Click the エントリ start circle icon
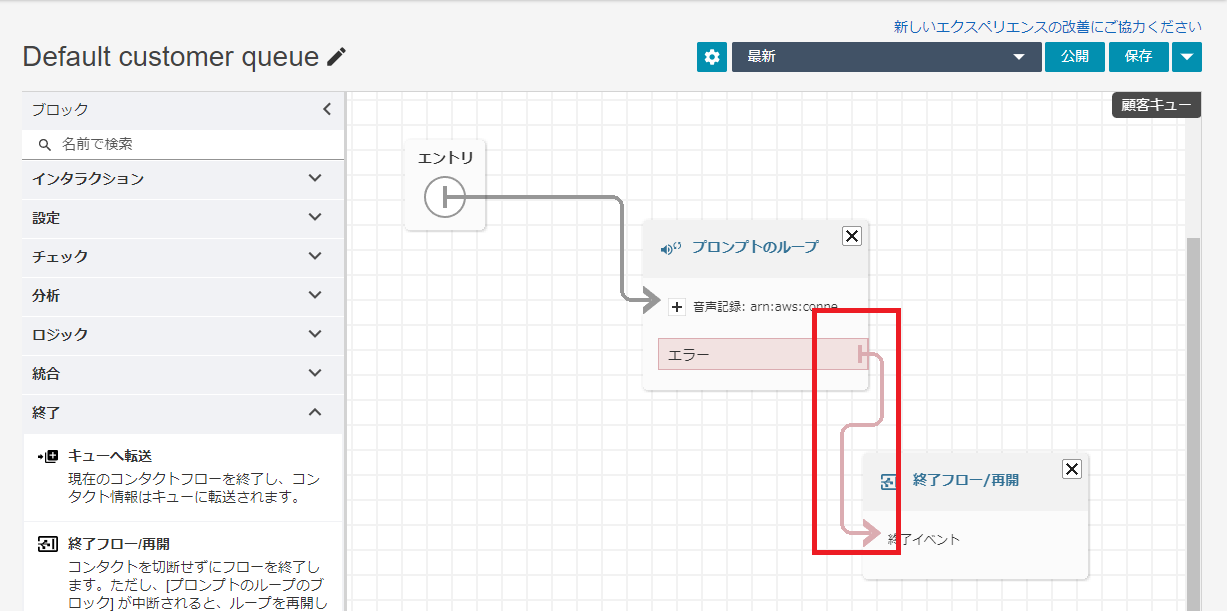The width and height of the screenshot is (1227, 611). coord(445,197)
